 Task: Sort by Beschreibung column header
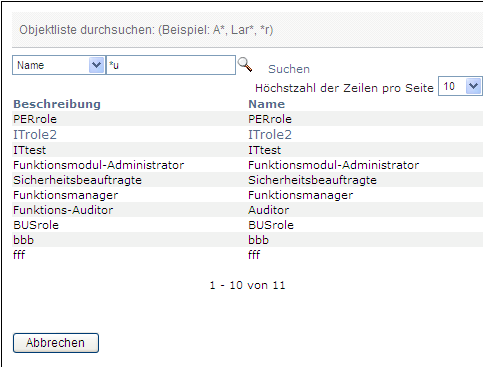(57, 104)
